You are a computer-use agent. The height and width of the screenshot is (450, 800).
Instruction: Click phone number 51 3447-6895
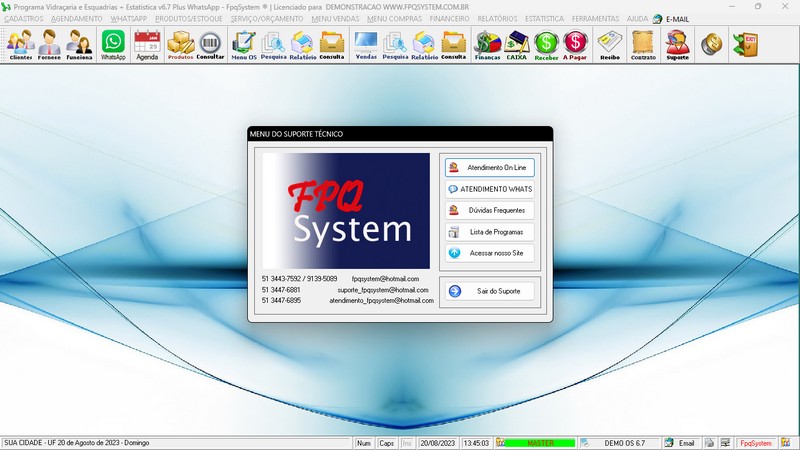[x=281, y=301]
